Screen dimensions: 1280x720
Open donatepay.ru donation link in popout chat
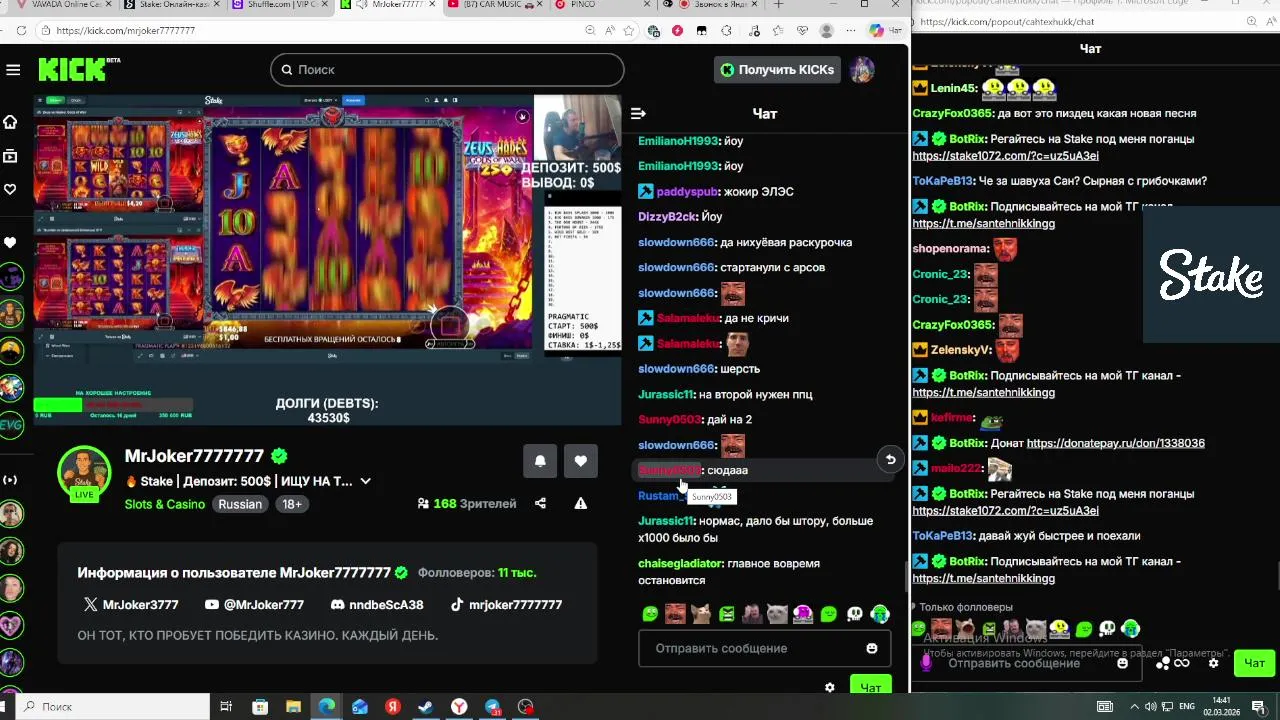click(x=1115, y=443)
